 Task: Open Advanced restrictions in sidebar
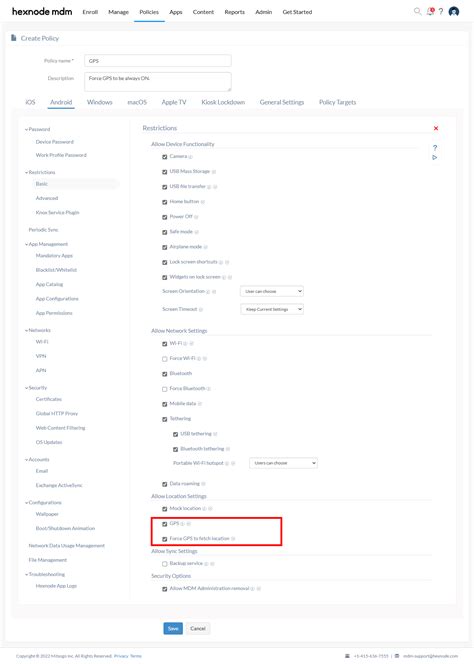(x=47, y=198)
